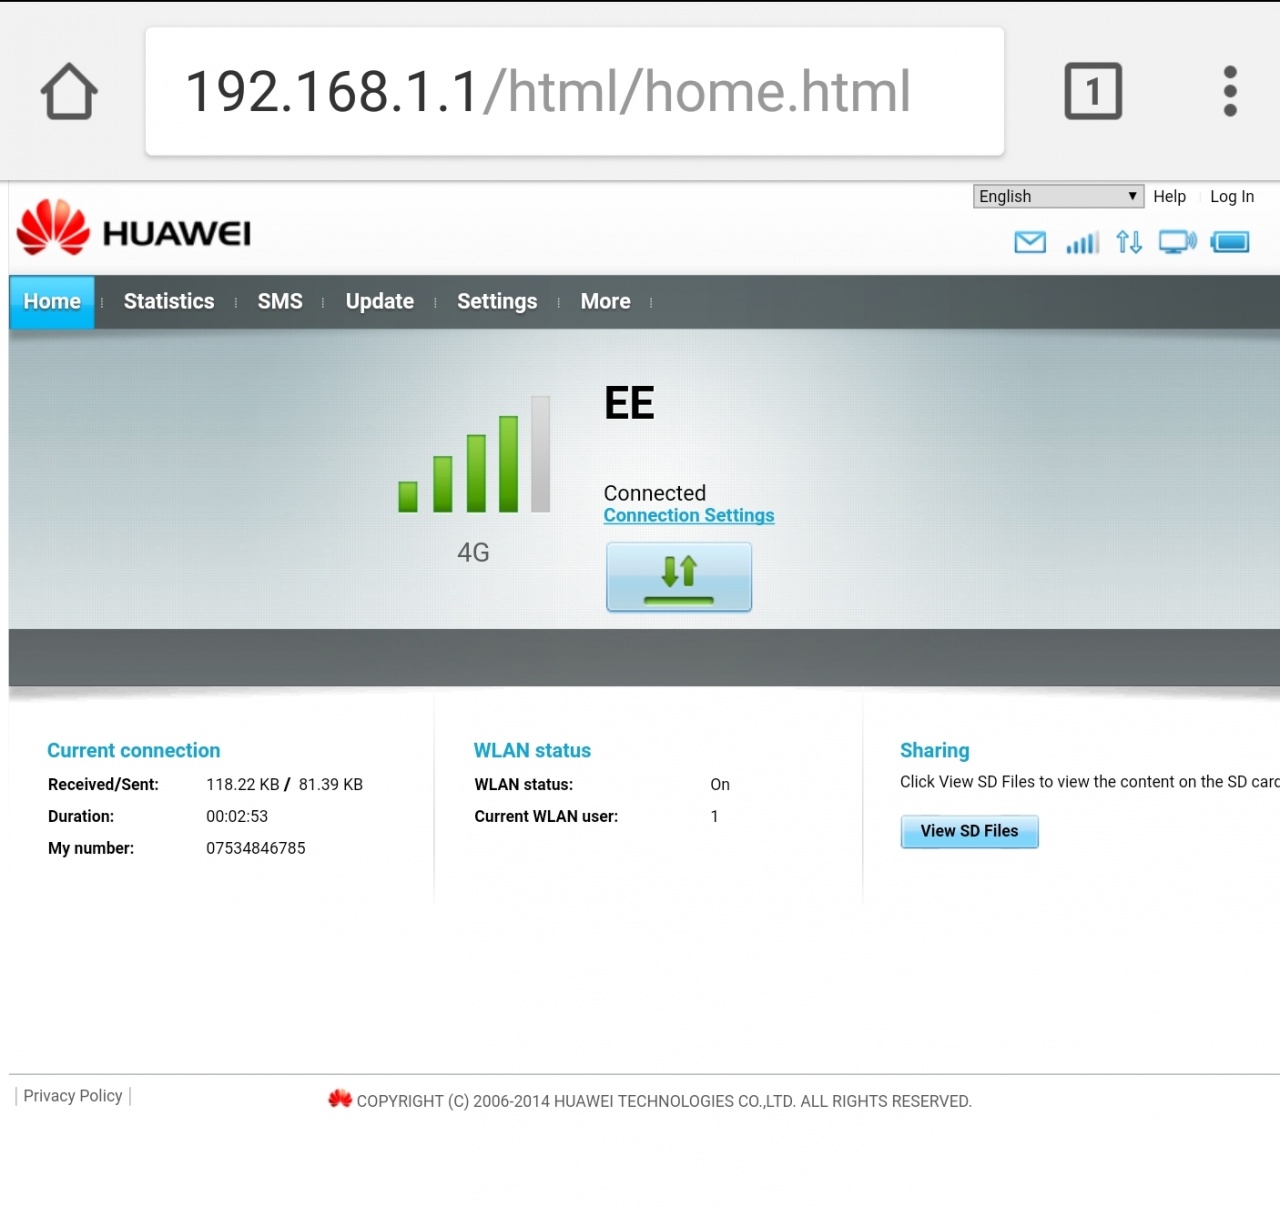This screenshot has width=1280, height=1207.
Task: Open the More tab
Action: coord(606,302)
